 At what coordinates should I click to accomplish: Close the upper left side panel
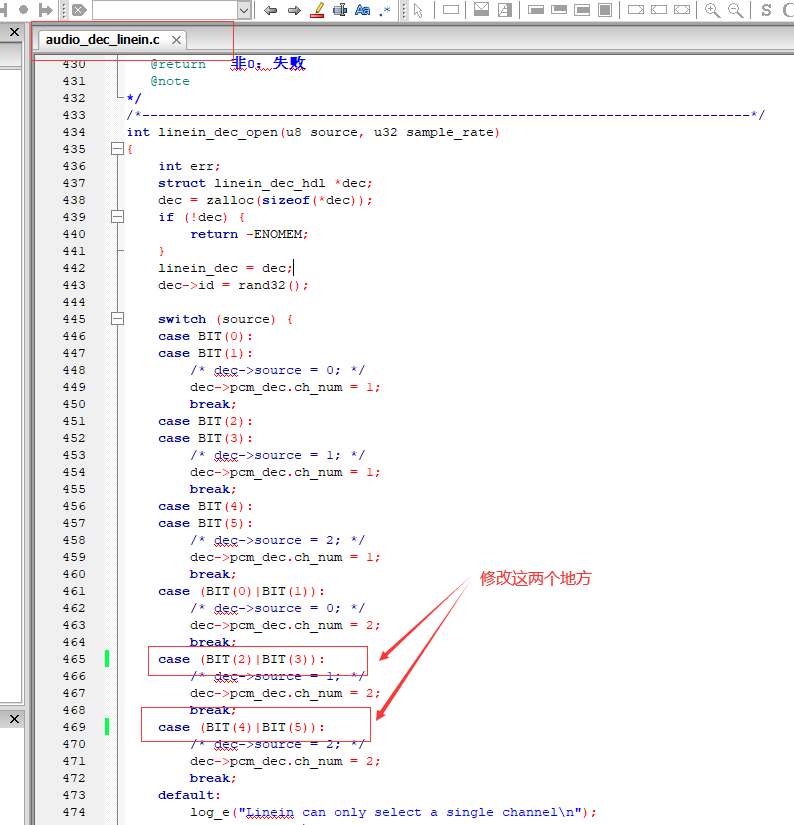pos(14,32)
